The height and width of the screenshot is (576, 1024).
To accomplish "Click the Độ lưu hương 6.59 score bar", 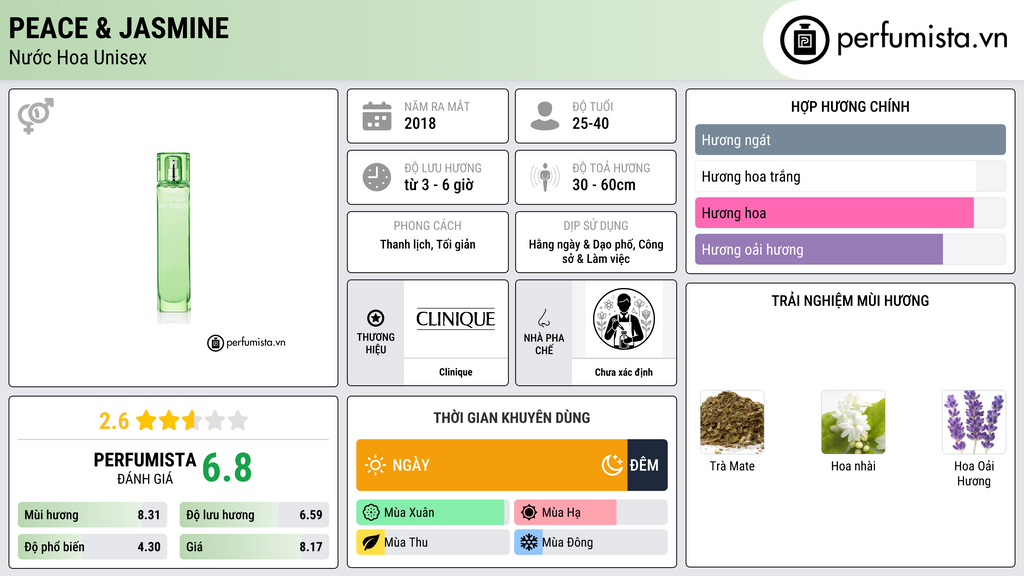I will pyautogui.click(x=254, y=515).
